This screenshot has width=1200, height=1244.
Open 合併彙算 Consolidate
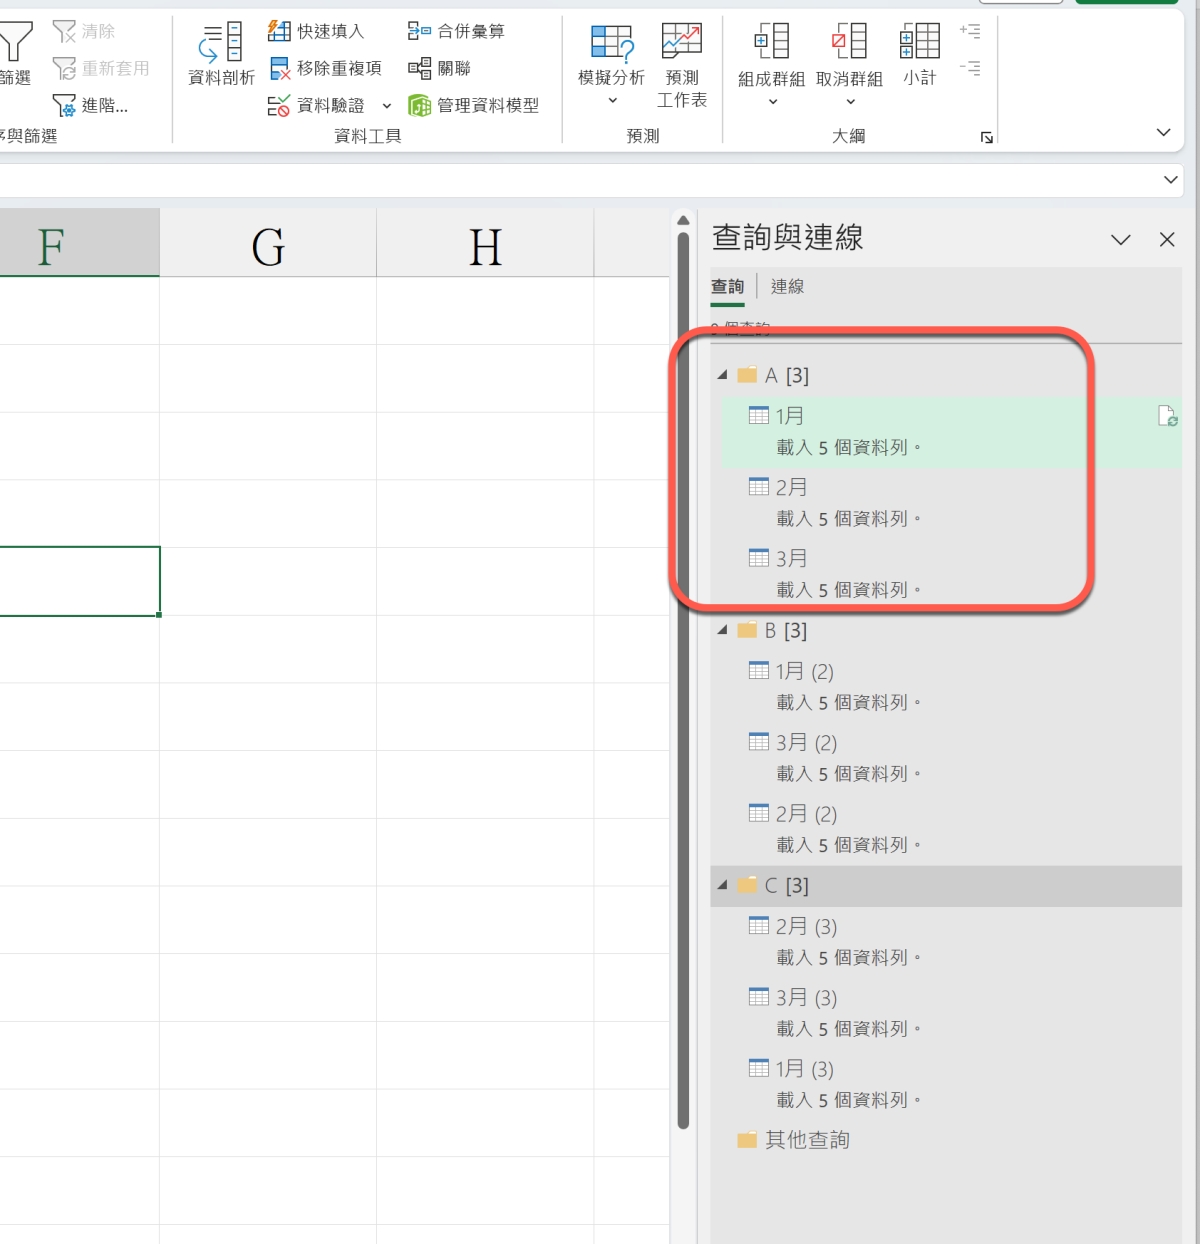coord(456,32)
